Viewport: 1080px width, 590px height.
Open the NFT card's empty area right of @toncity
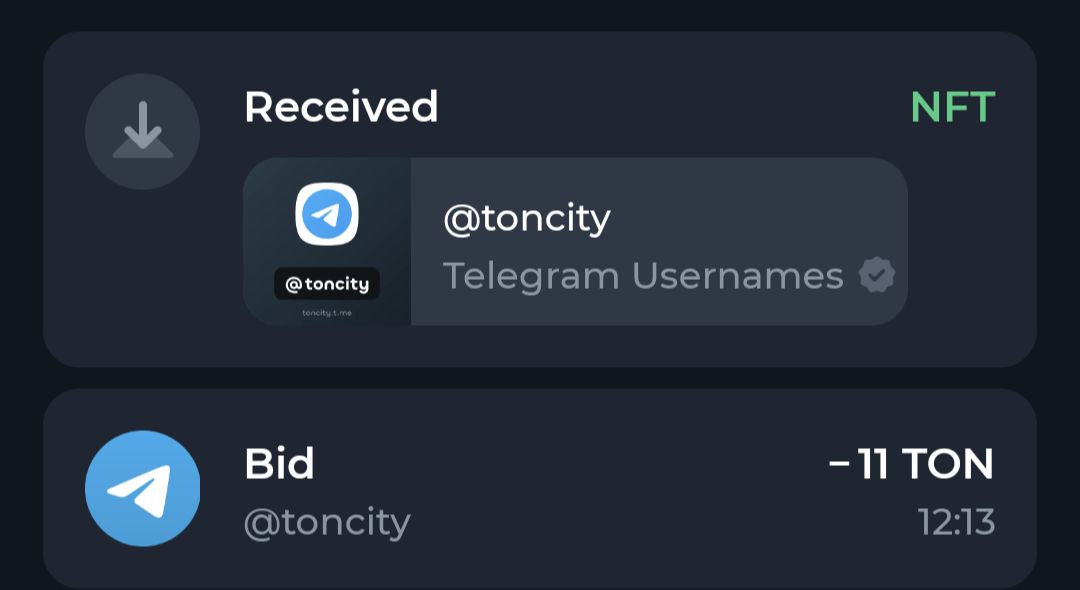point(760,217)
